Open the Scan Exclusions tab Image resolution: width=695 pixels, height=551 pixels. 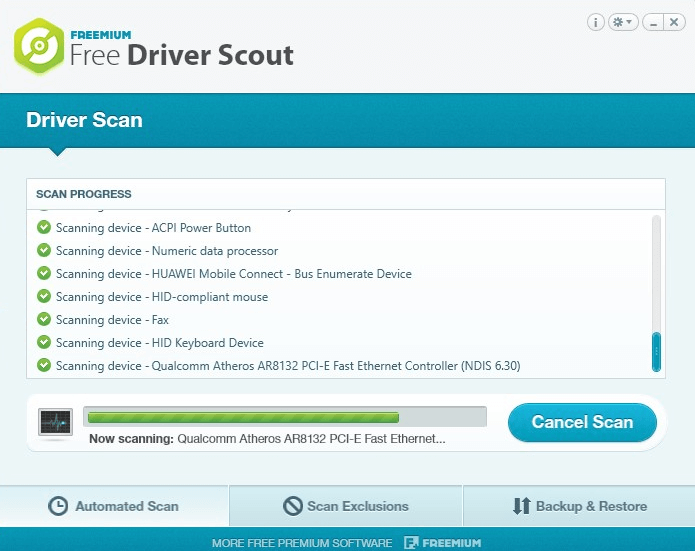coord(346,506)
